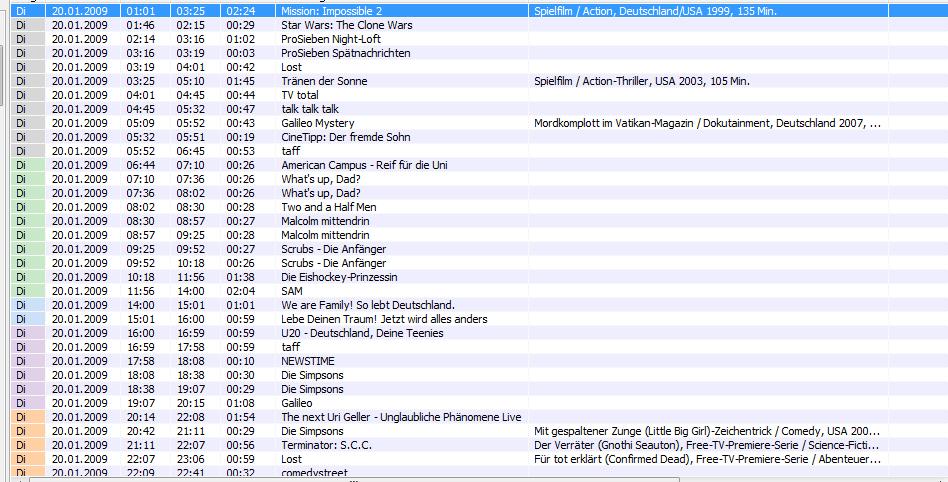Click the Tränen der Sonne description text
The height and width of the screenshot is (482, 948).
641,81
